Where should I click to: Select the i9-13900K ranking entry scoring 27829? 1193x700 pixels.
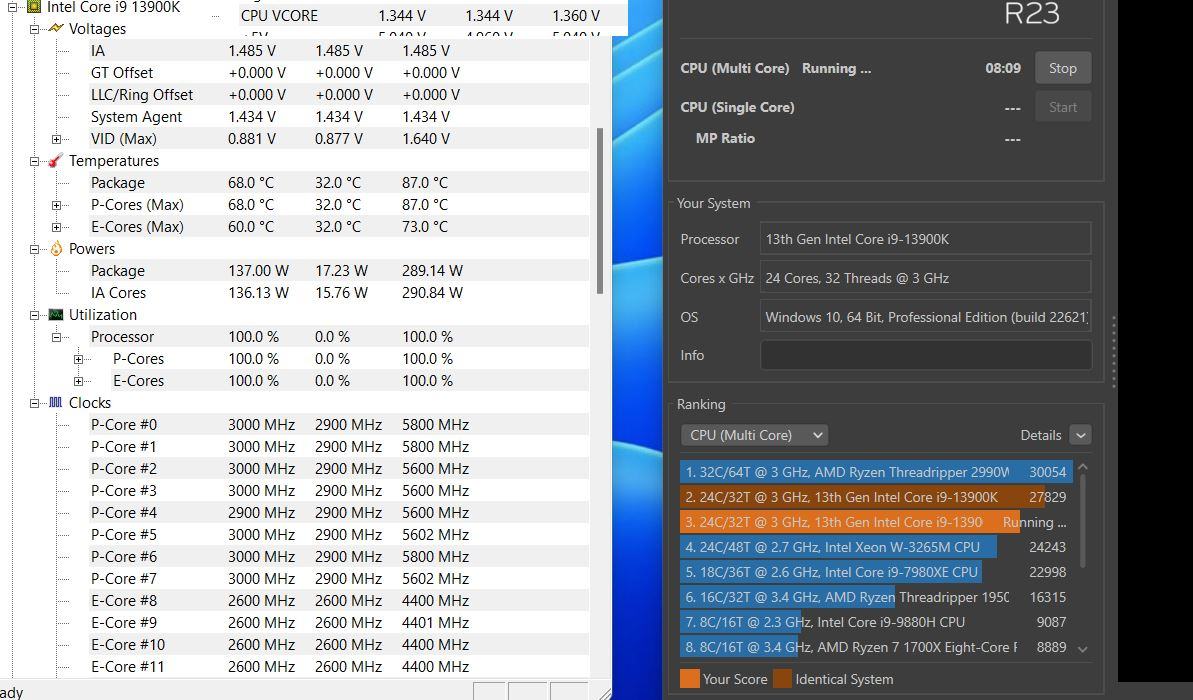(x=876, y=497)
